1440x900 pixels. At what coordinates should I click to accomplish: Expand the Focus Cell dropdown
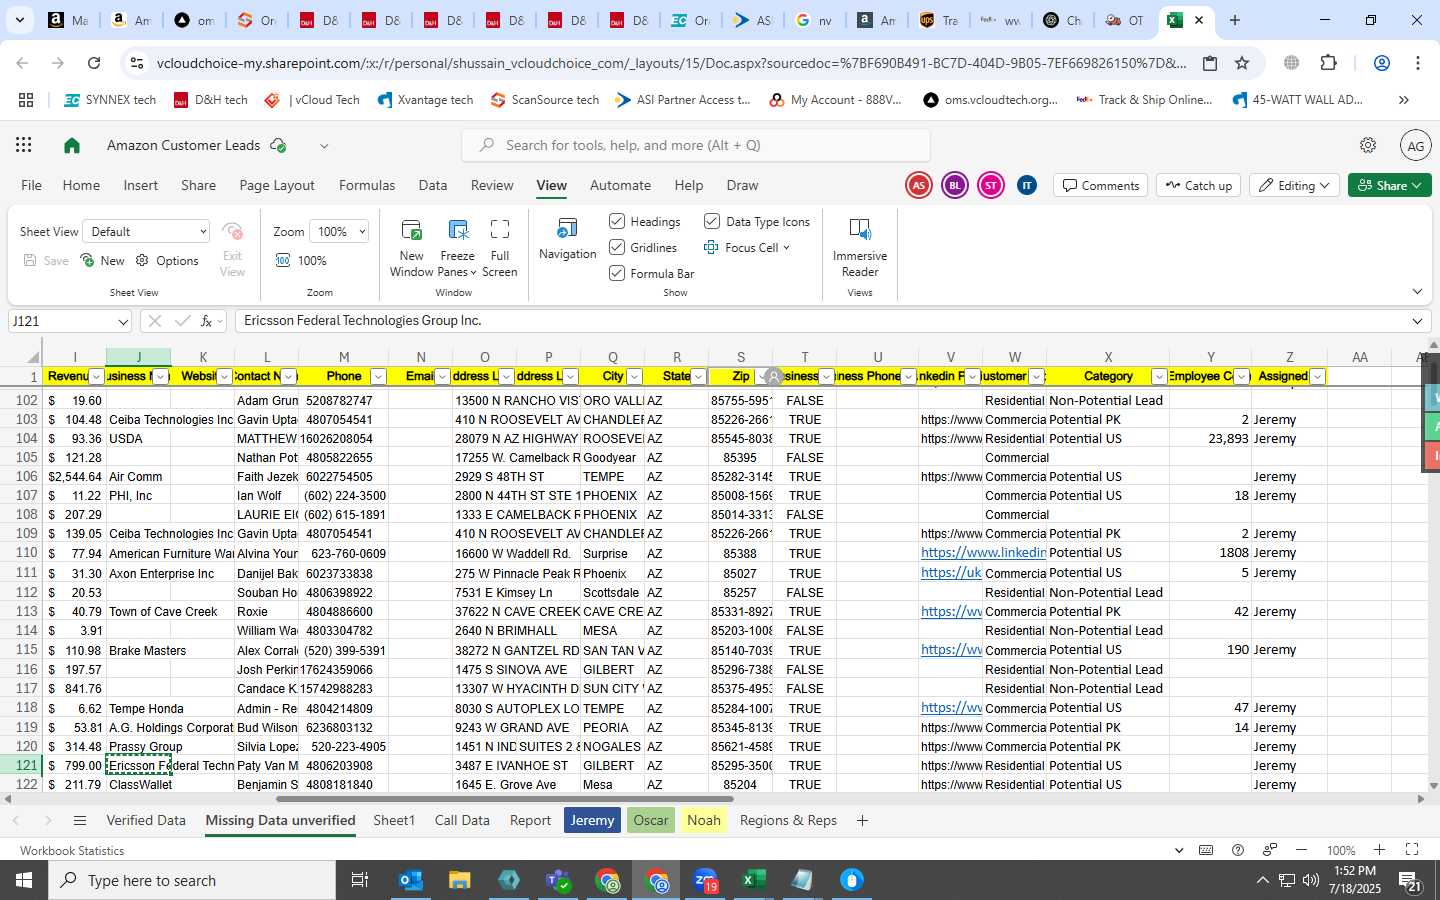786,248
